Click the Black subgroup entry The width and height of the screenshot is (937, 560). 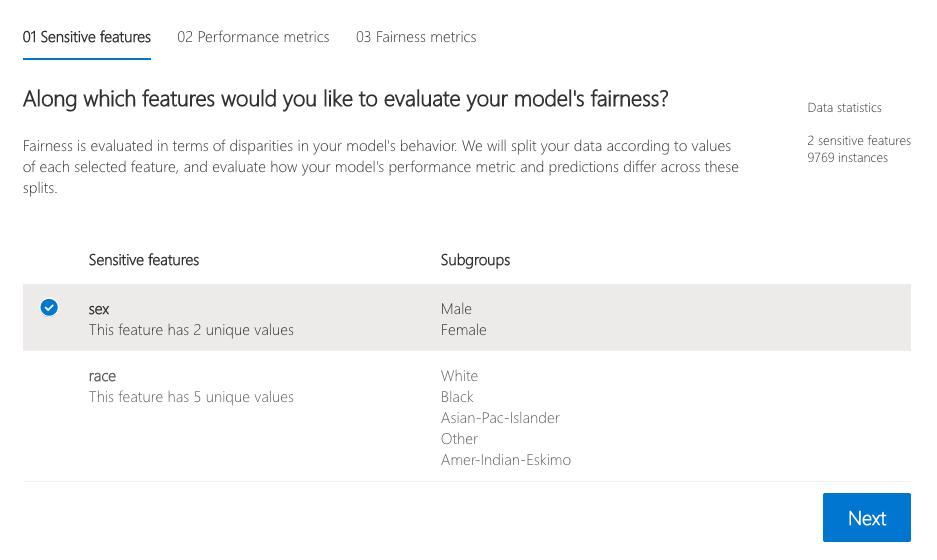[457, 397]
